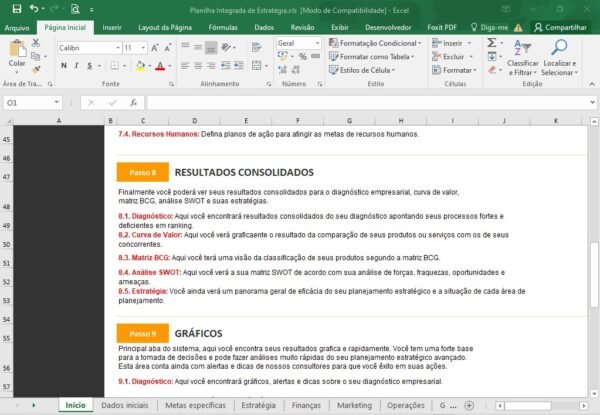The height and width of the screenshot is (415, 600).
Task: Click the vertical scrollbar thumb
Action: [x=594, y=275]
